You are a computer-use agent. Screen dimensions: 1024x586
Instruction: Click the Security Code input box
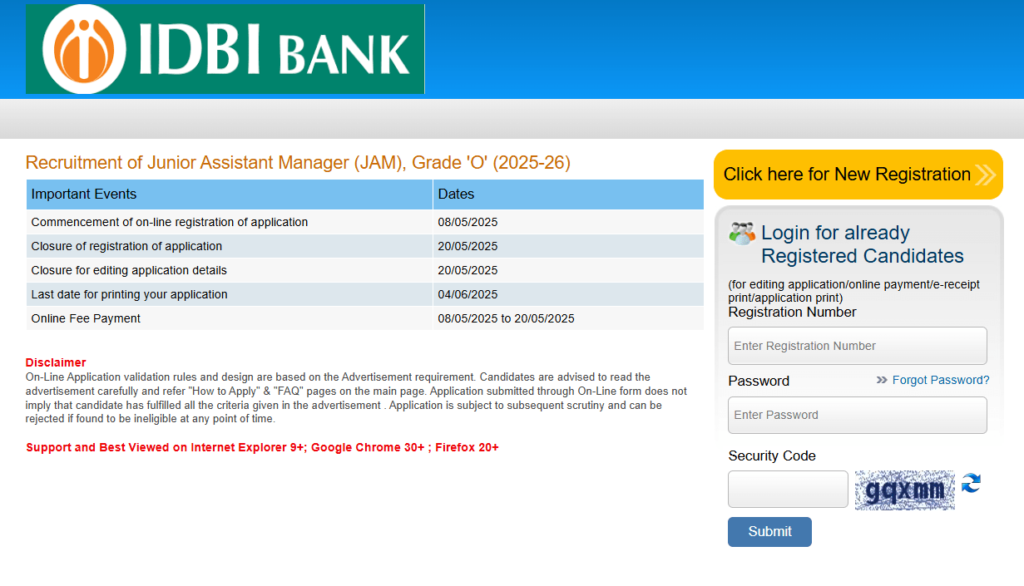coord(788,489)
